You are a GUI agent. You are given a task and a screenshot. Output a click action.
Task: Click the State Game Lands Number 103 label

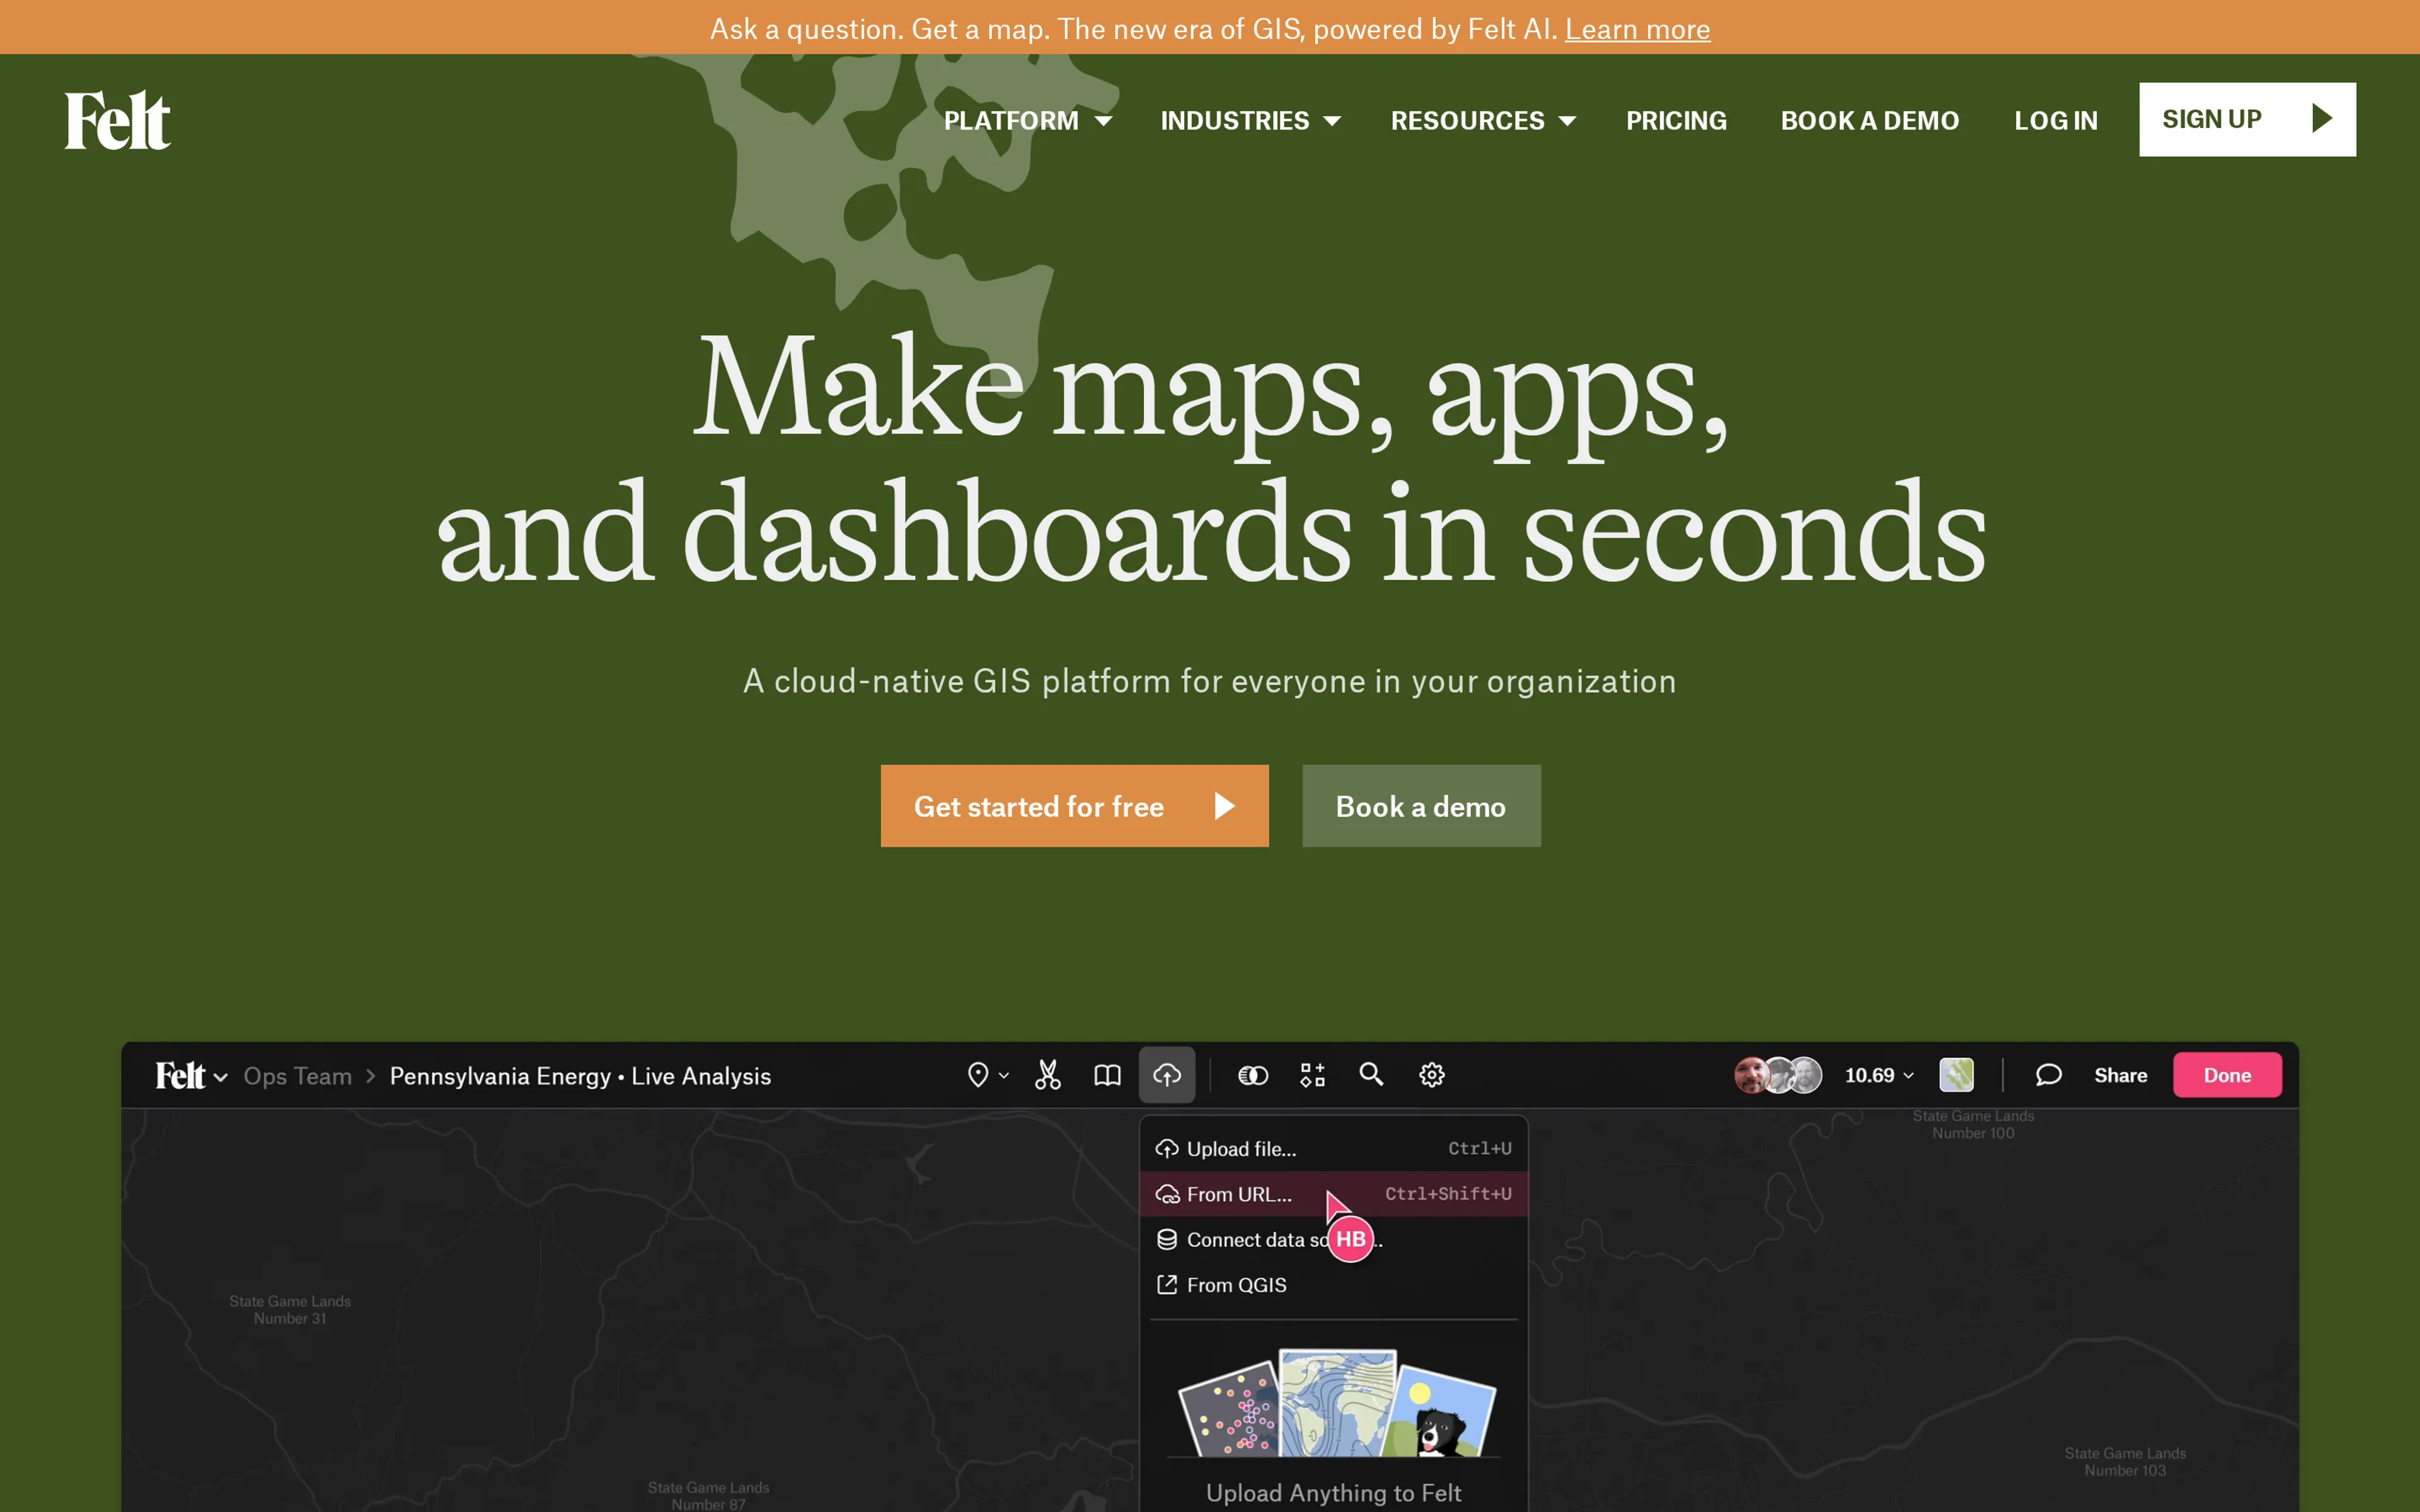(2125, 1462)
